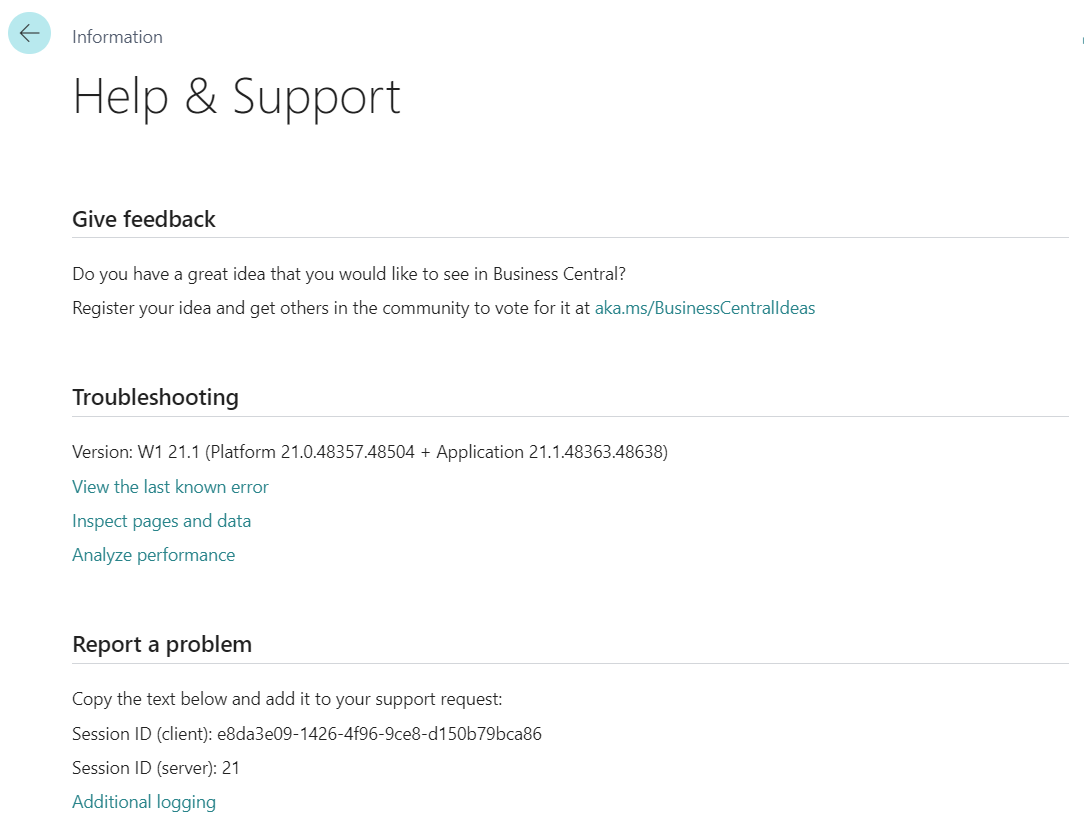Click the 'Register your idea' sentence text
This screenshot has width=1084, height=833.
pos(330,308)
